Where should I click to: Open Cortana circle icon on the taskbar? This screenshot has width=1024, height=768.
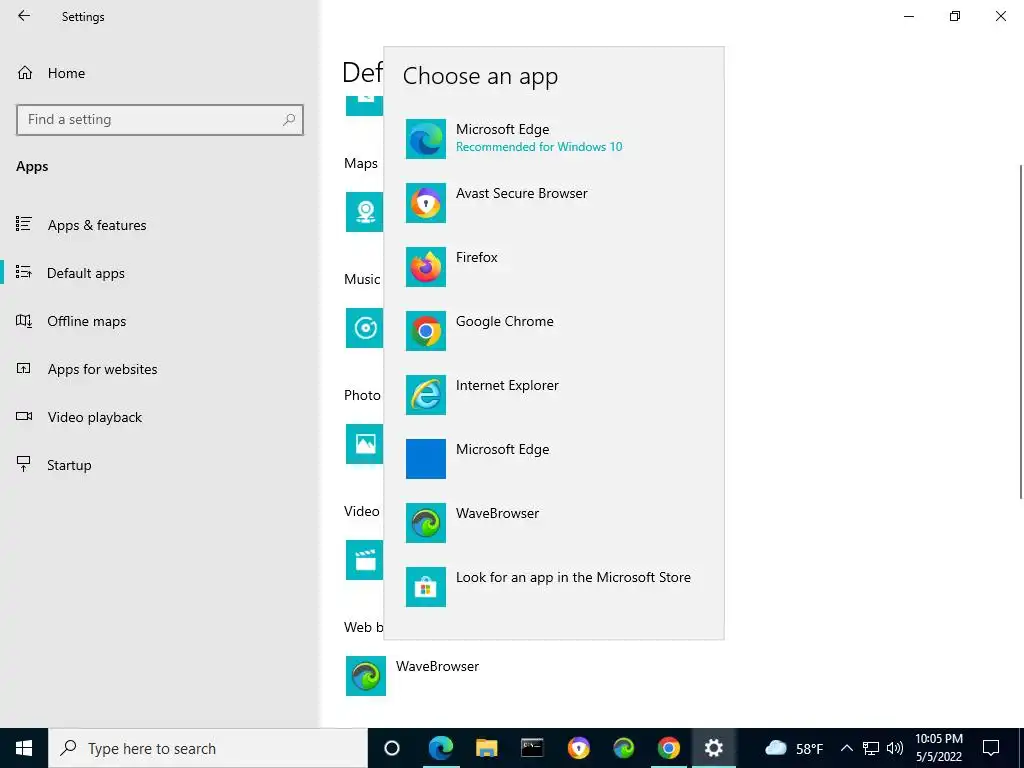[x=391, y=748]
